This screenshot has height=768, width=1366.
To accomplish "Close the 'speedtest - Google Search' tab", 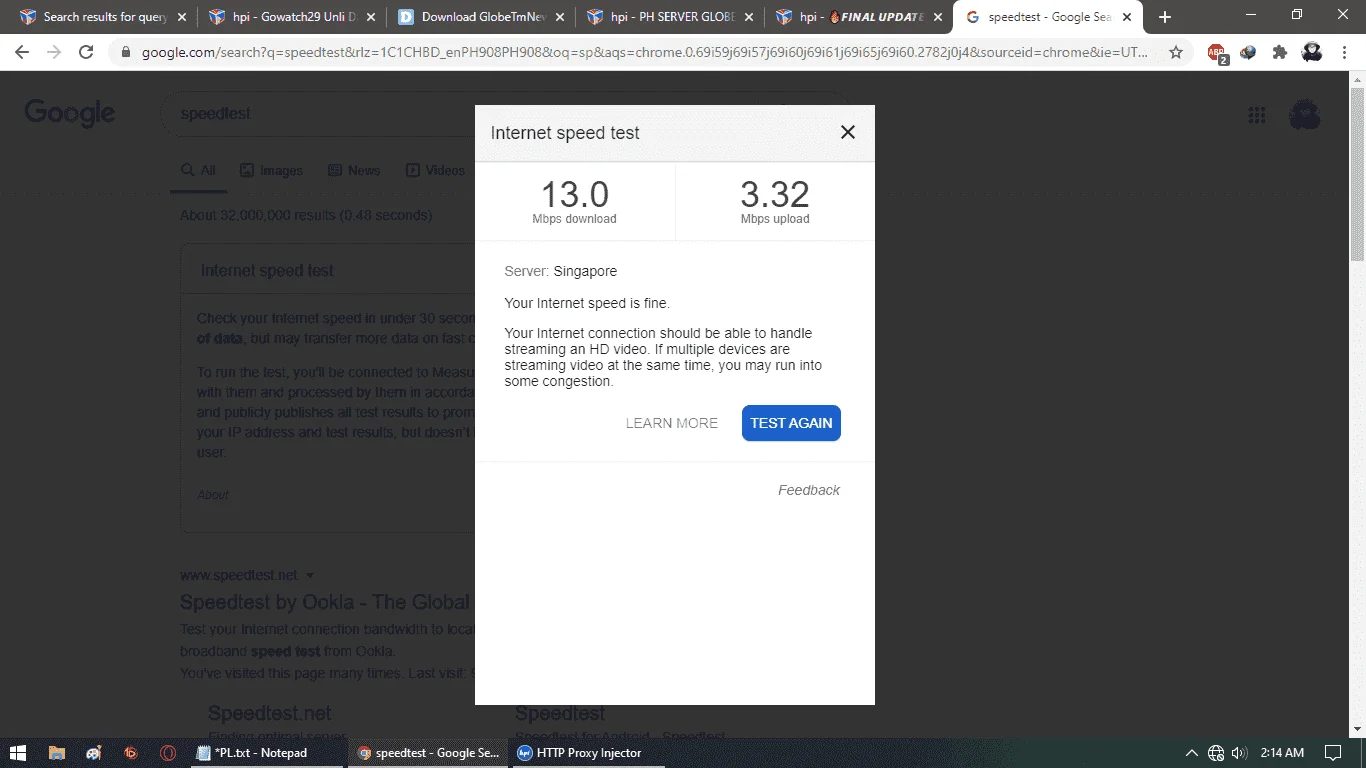I will click(1126, 17).
